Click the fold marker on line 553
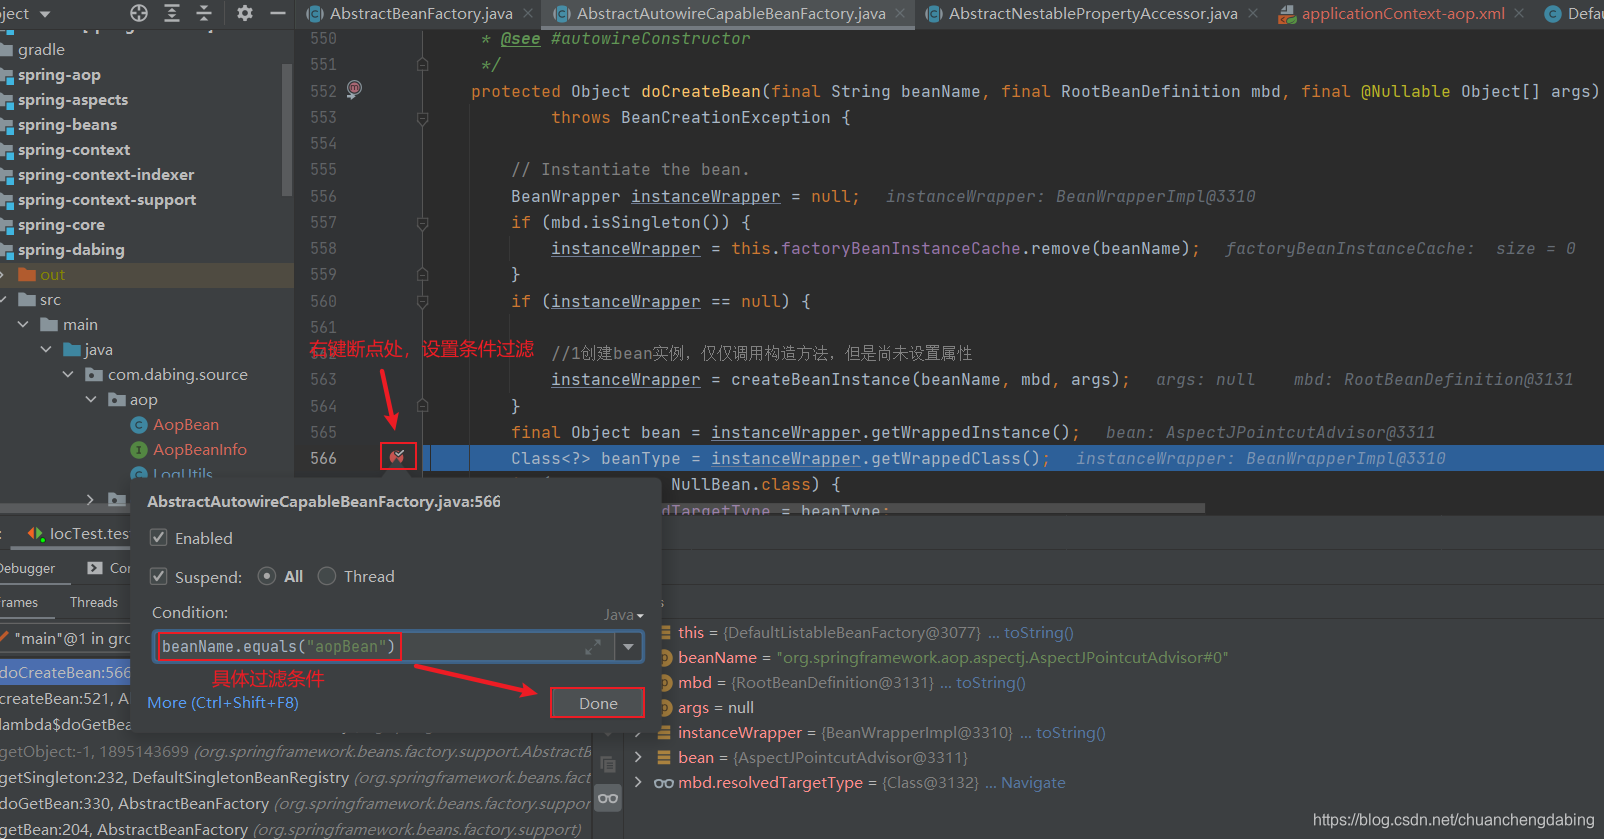Screen dimensions: 1604x839 point(422,118)
